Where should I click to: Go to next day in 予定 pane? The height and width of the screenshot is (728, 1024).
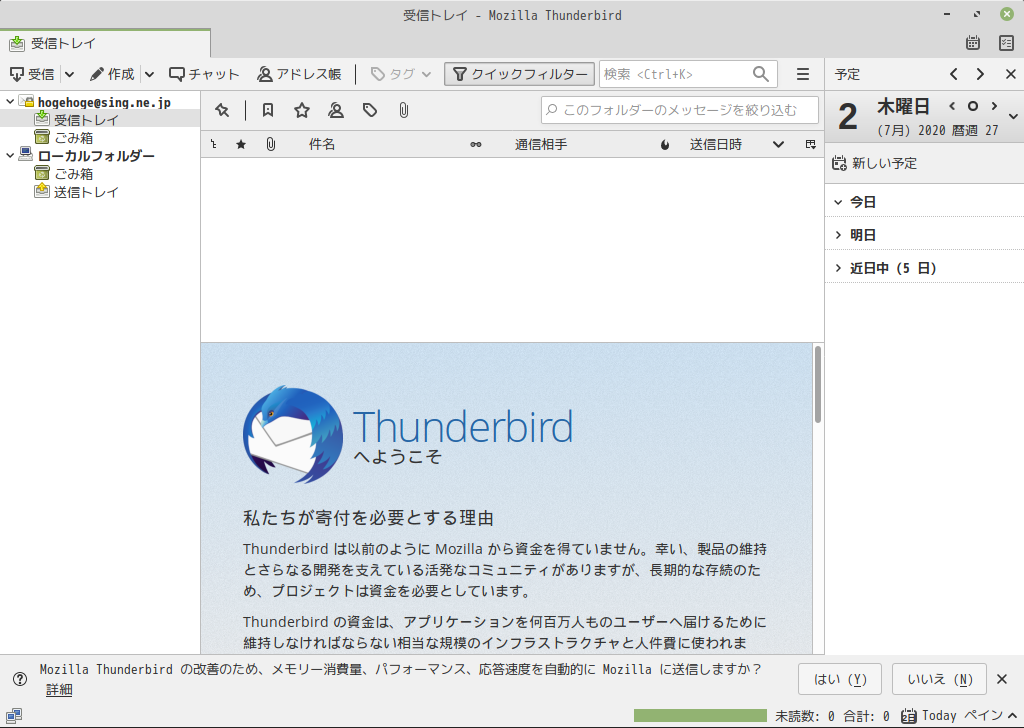980,74
